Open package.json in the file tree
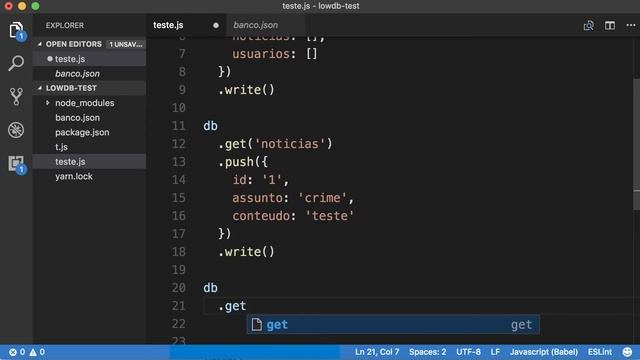Viewport: 640px width, 360px height. tap(89, 132)
